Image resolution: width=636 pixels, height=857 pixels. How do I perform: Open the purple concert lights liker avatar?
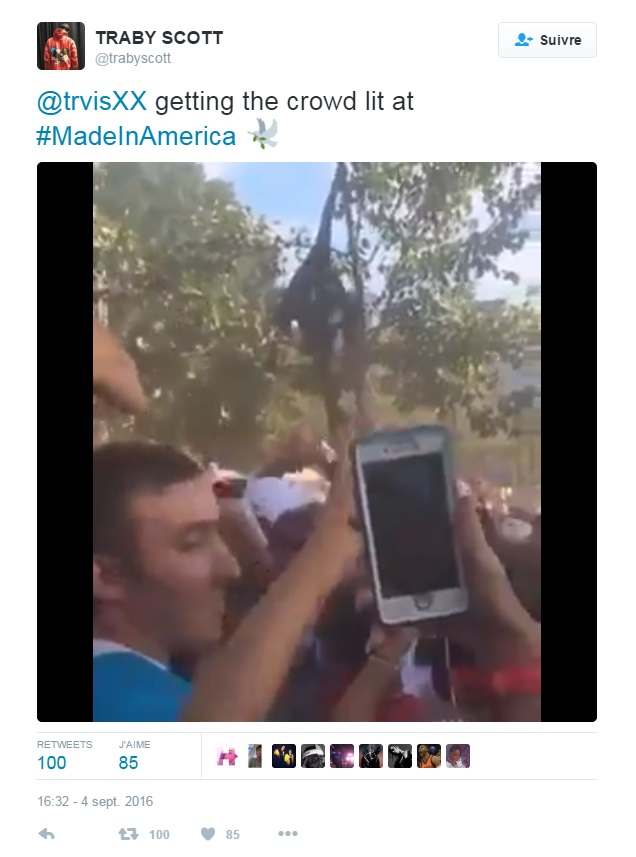341,756
